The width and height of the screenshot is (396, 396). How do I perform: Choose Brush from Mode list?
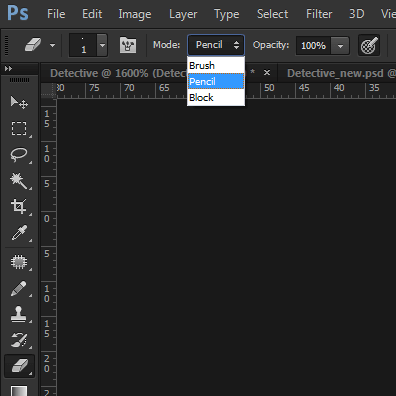point(216,66)
